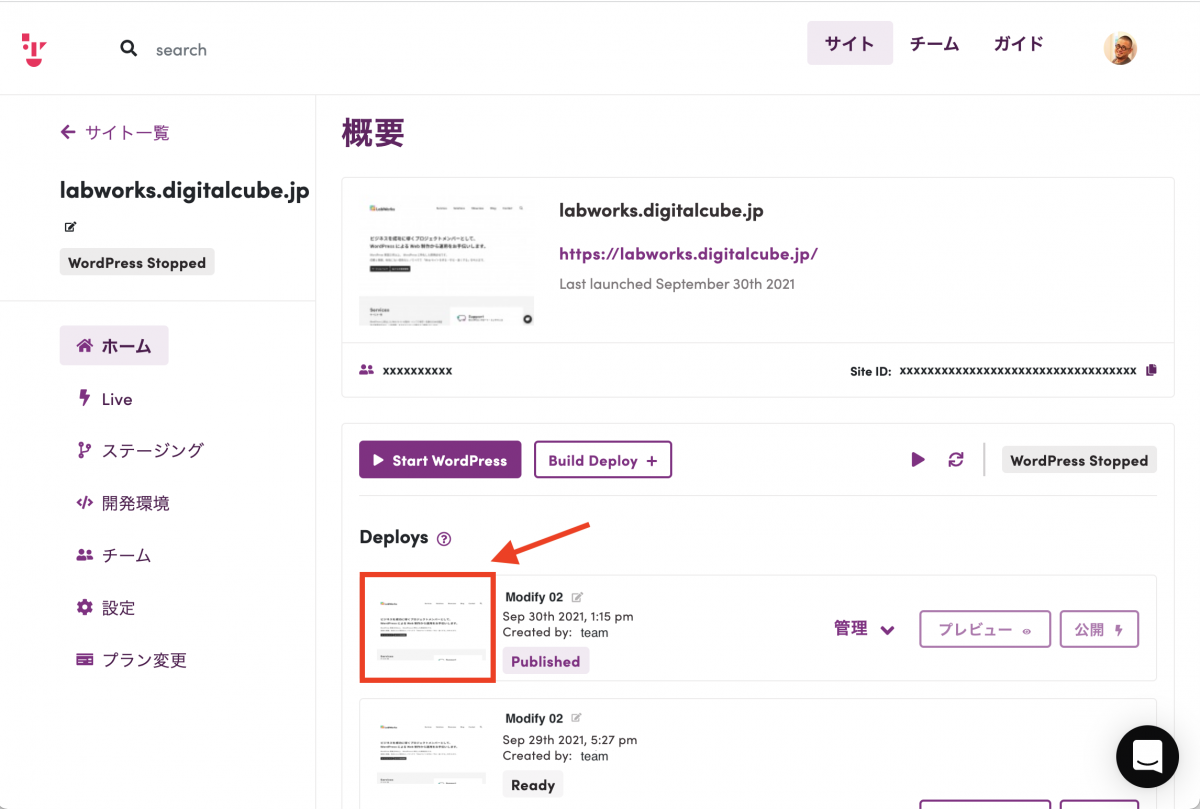Screen dimensions: 1200x809
Task: Click プレビュー button for published deploy
Action: 985,629
